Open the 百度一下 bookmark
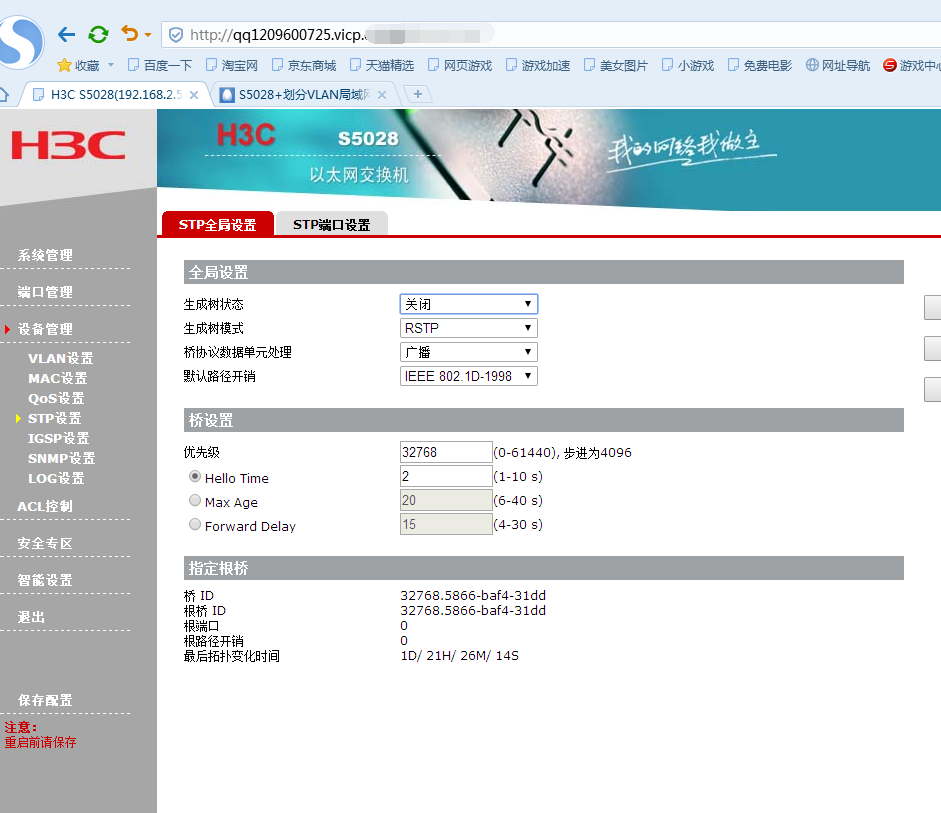 (160, 65)
